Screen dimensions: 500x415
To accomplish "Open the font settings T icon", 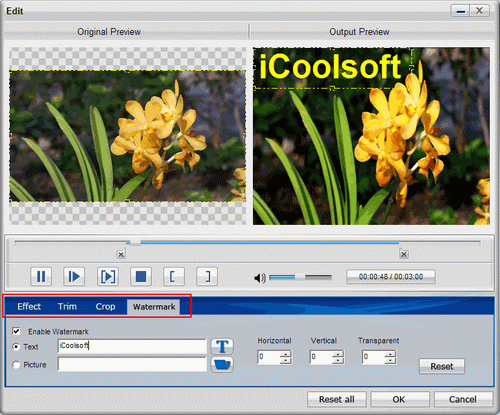I will [x=222, y=346].
